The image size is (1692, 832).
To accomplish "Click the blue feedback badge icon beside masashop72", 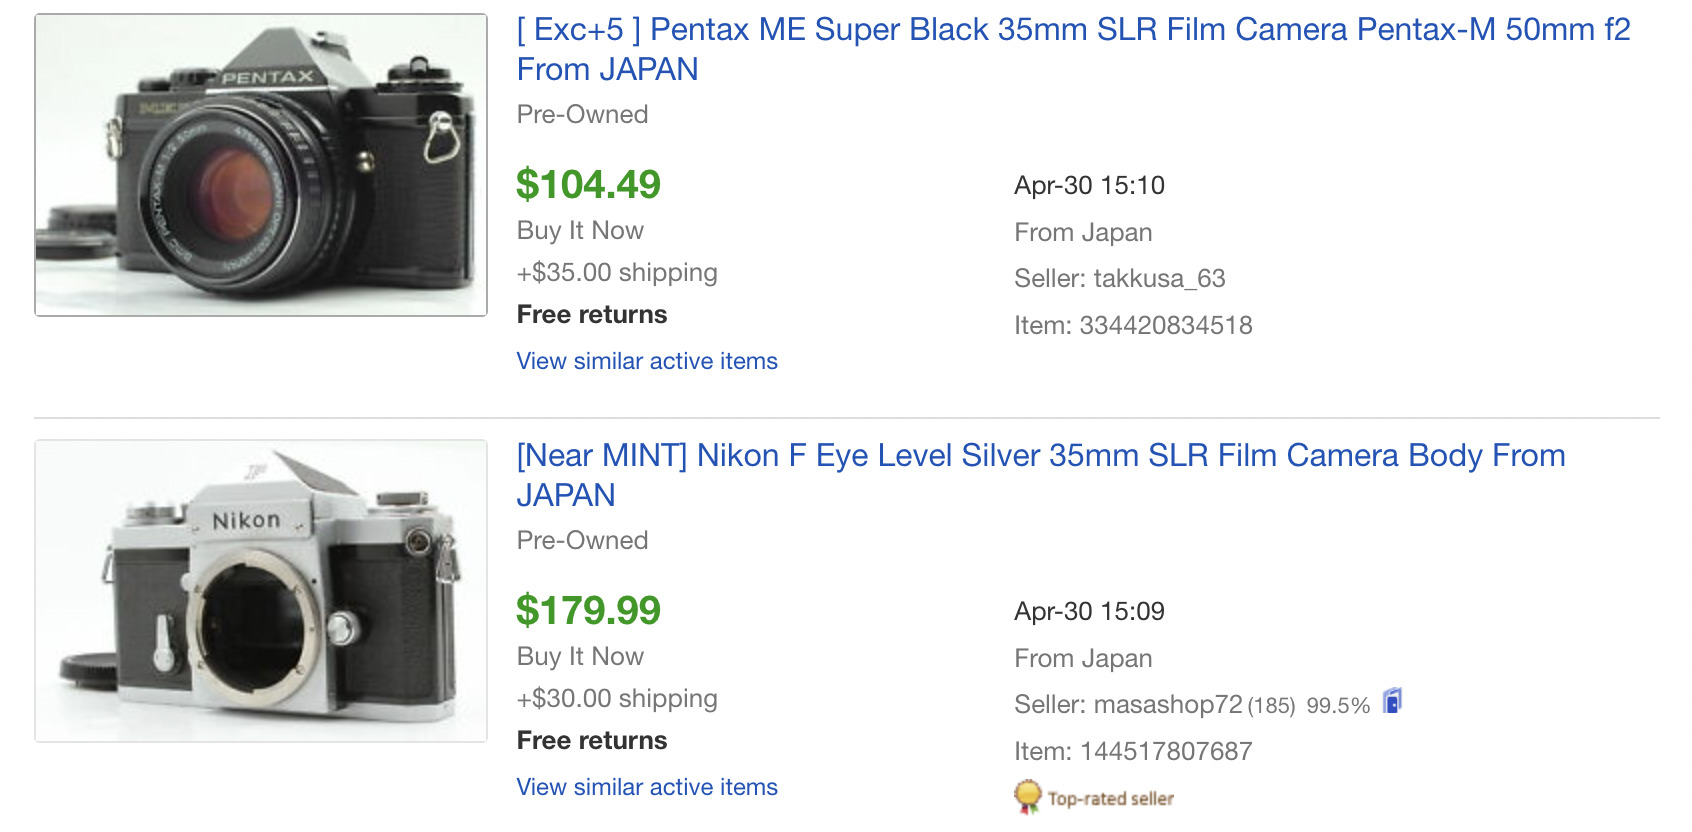I will (1392, 701).
